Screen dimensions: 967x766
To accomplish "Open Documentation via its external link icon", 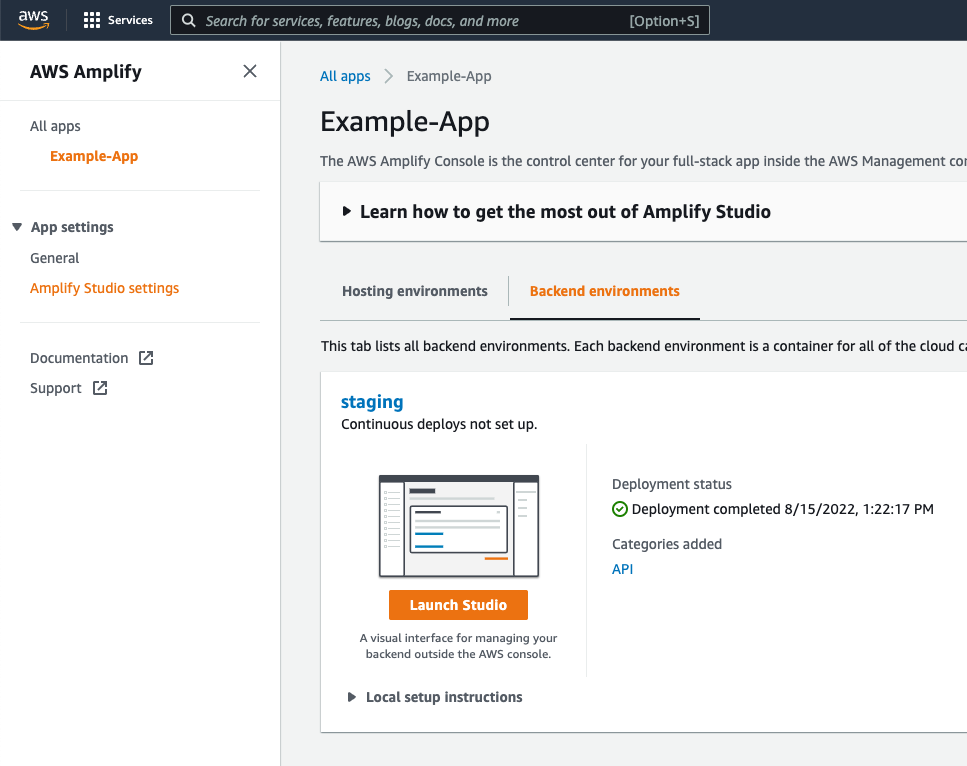I will [144, 357].
